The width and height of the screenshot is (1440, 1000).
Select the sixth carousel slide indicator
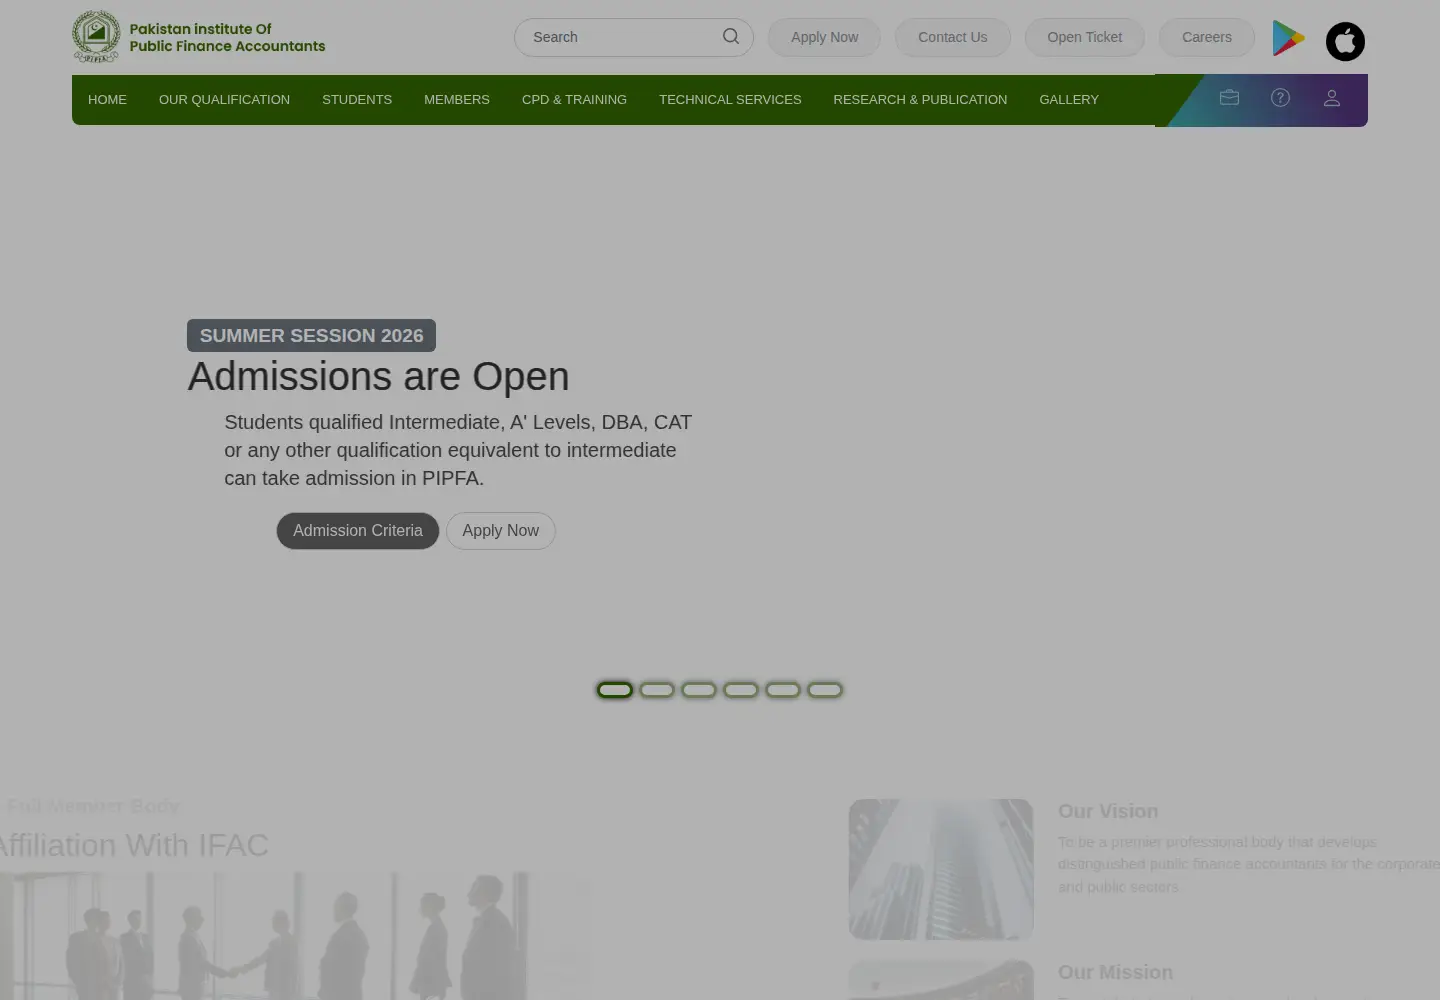825,690
